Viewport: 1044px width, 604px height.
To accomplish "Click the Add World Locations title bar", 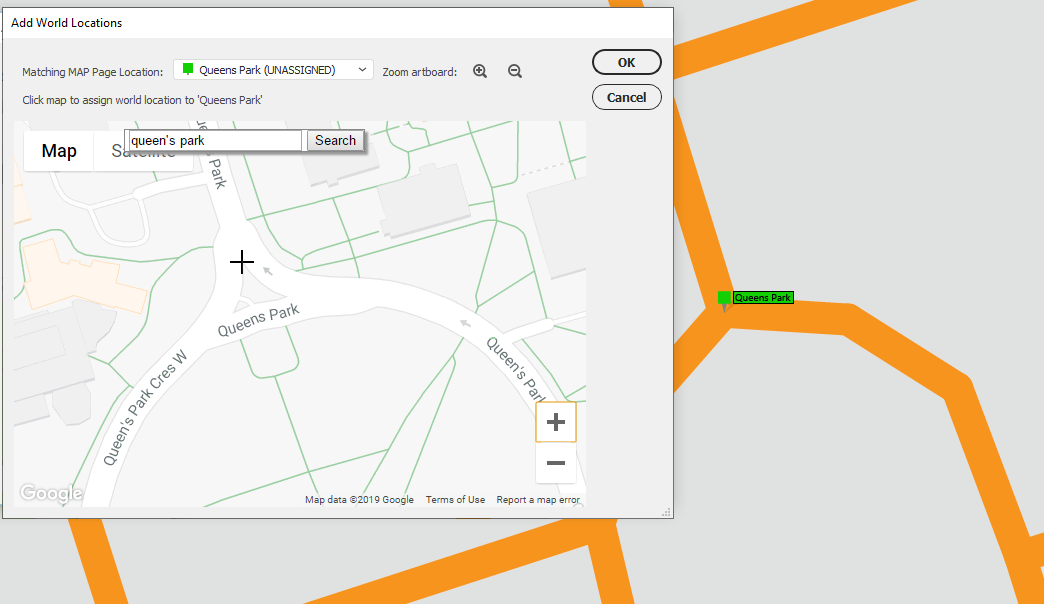I will tap(338, 23).
